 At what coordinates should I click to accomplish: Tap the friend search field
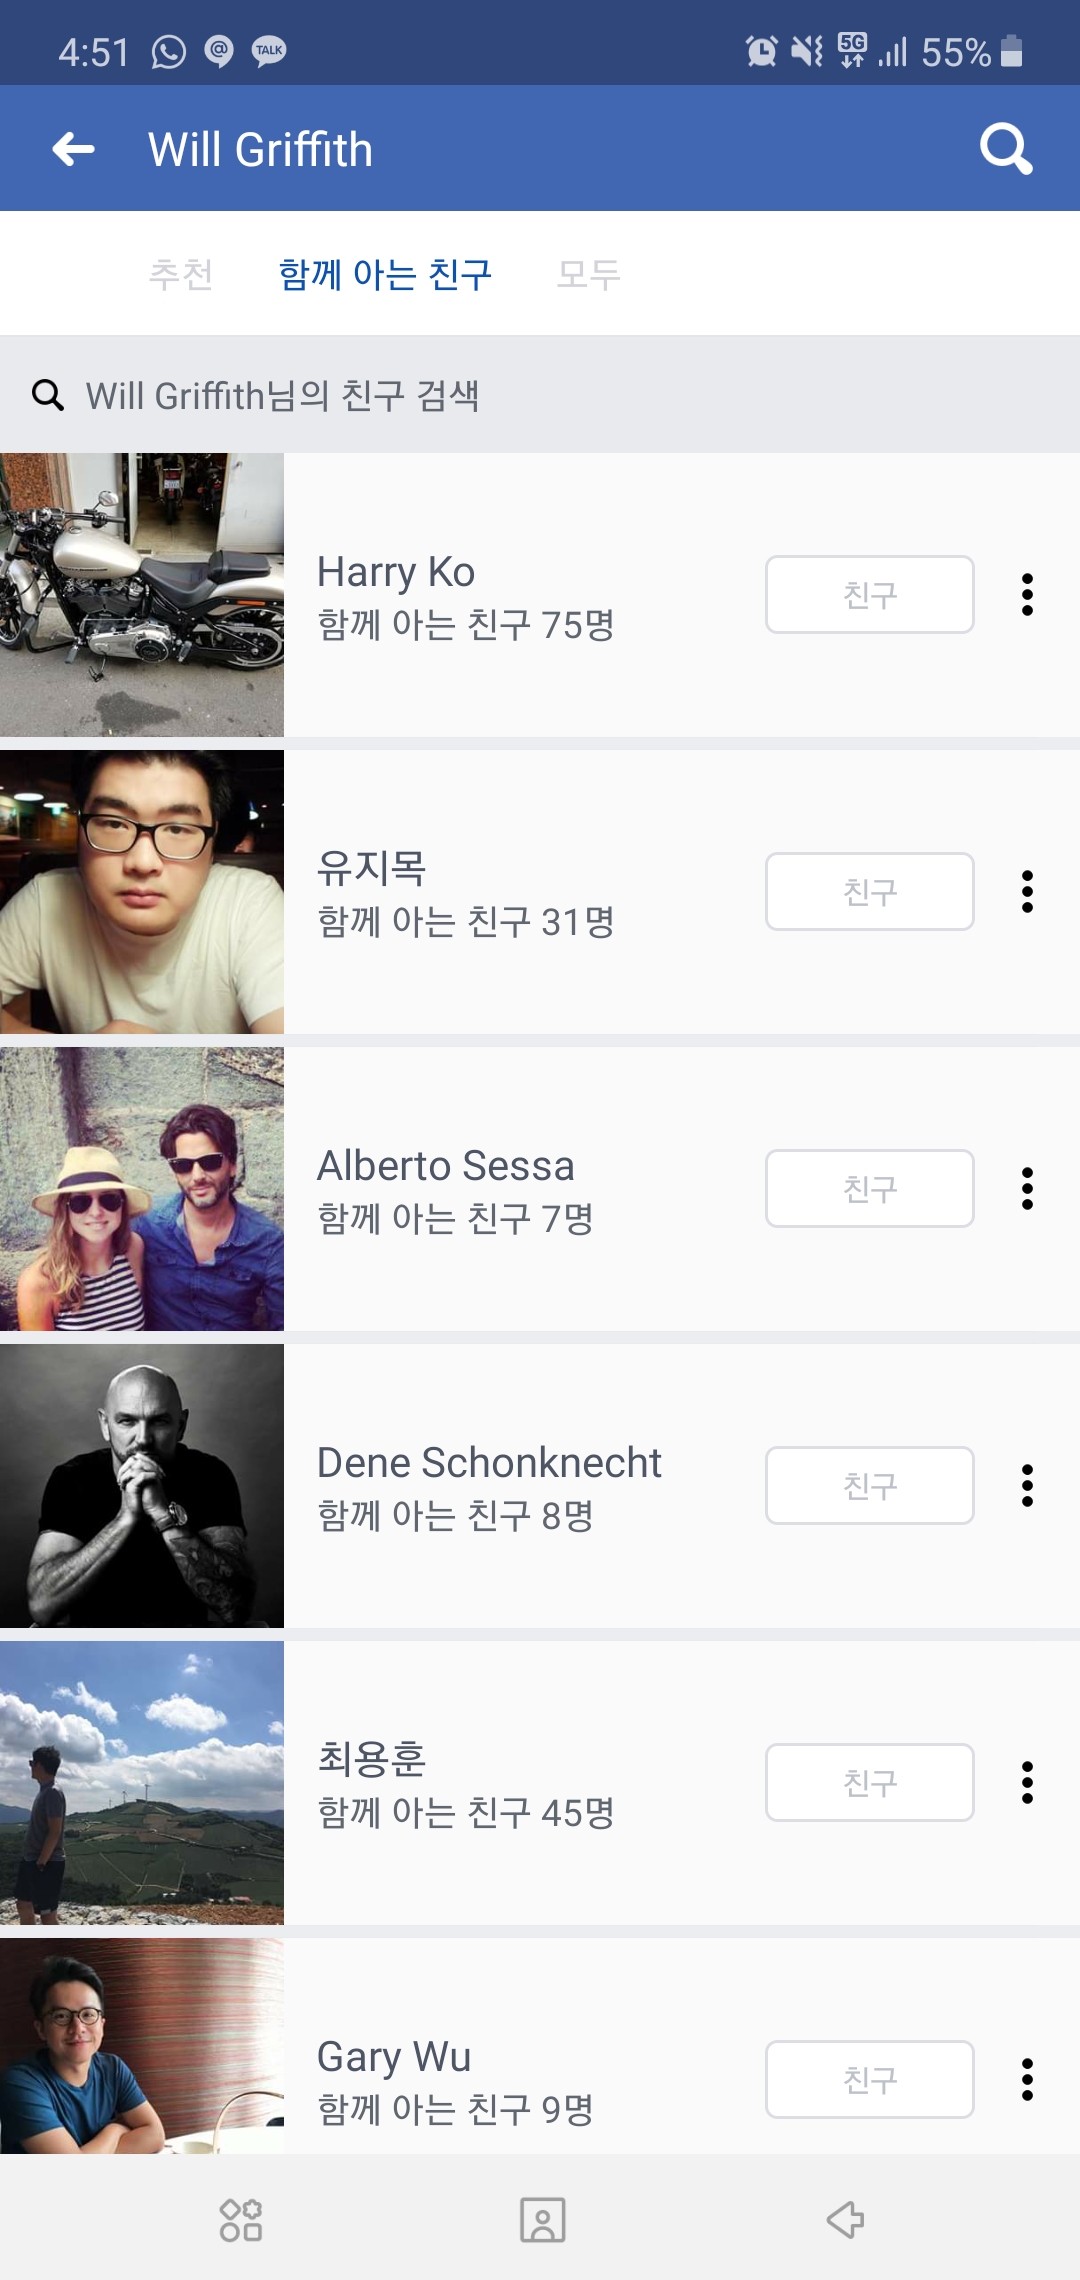tap(540, 395)
